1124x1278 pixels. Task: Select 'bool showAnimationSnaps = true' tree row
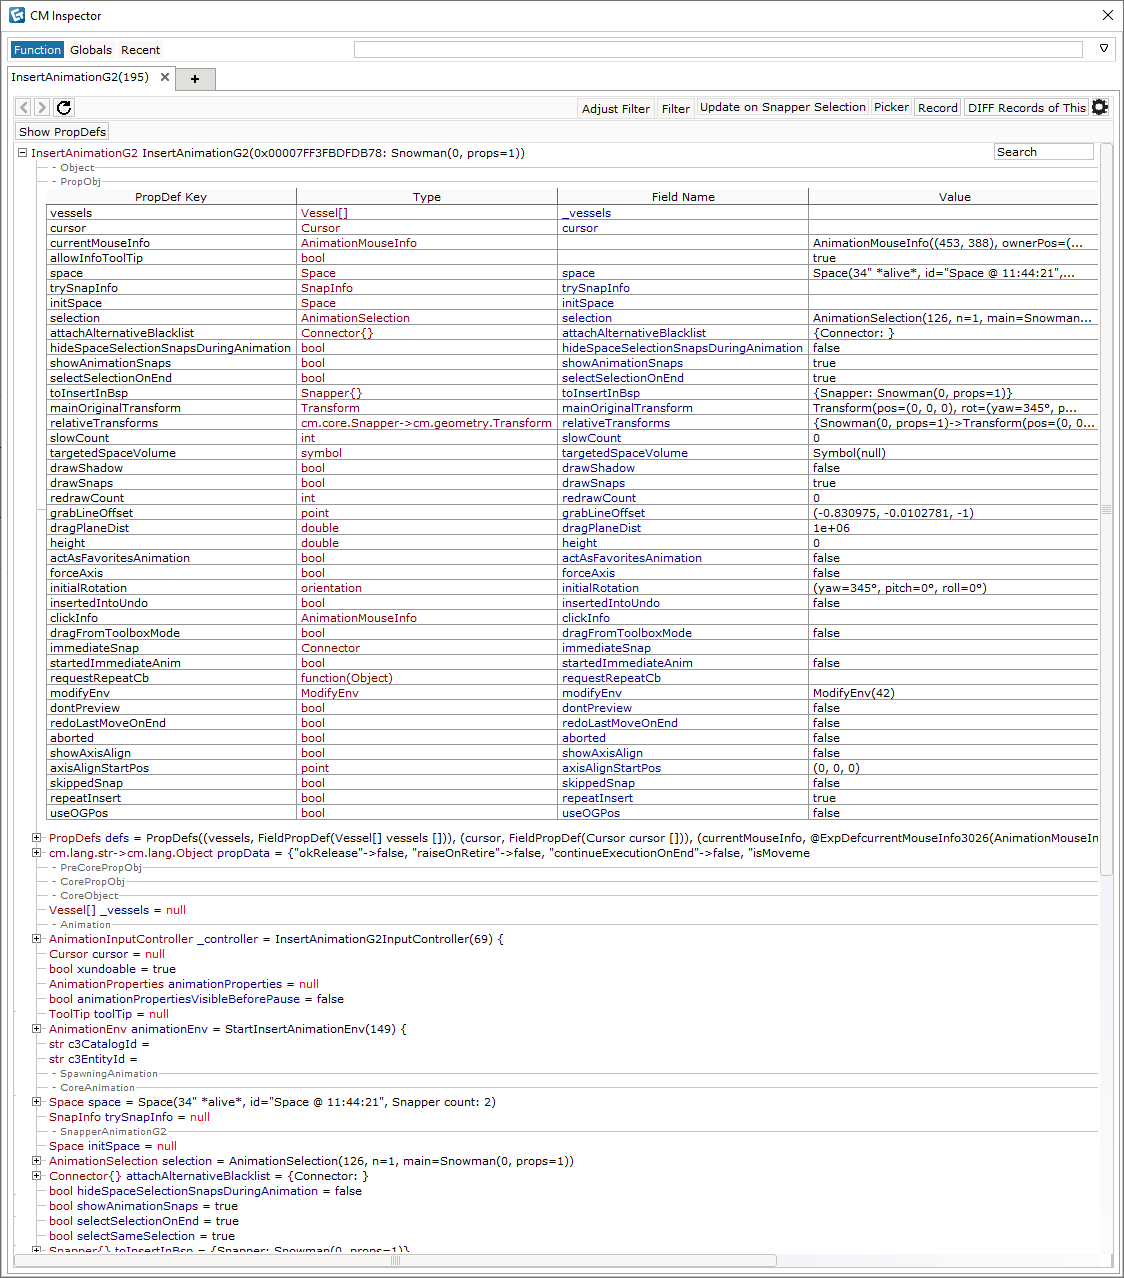tap(143, 1206)
